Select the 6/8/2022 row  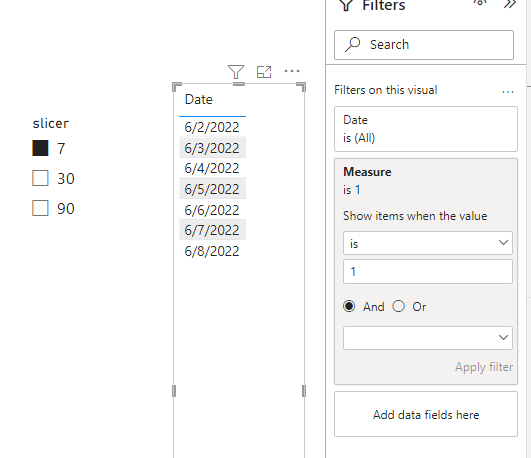coord(212,251)
